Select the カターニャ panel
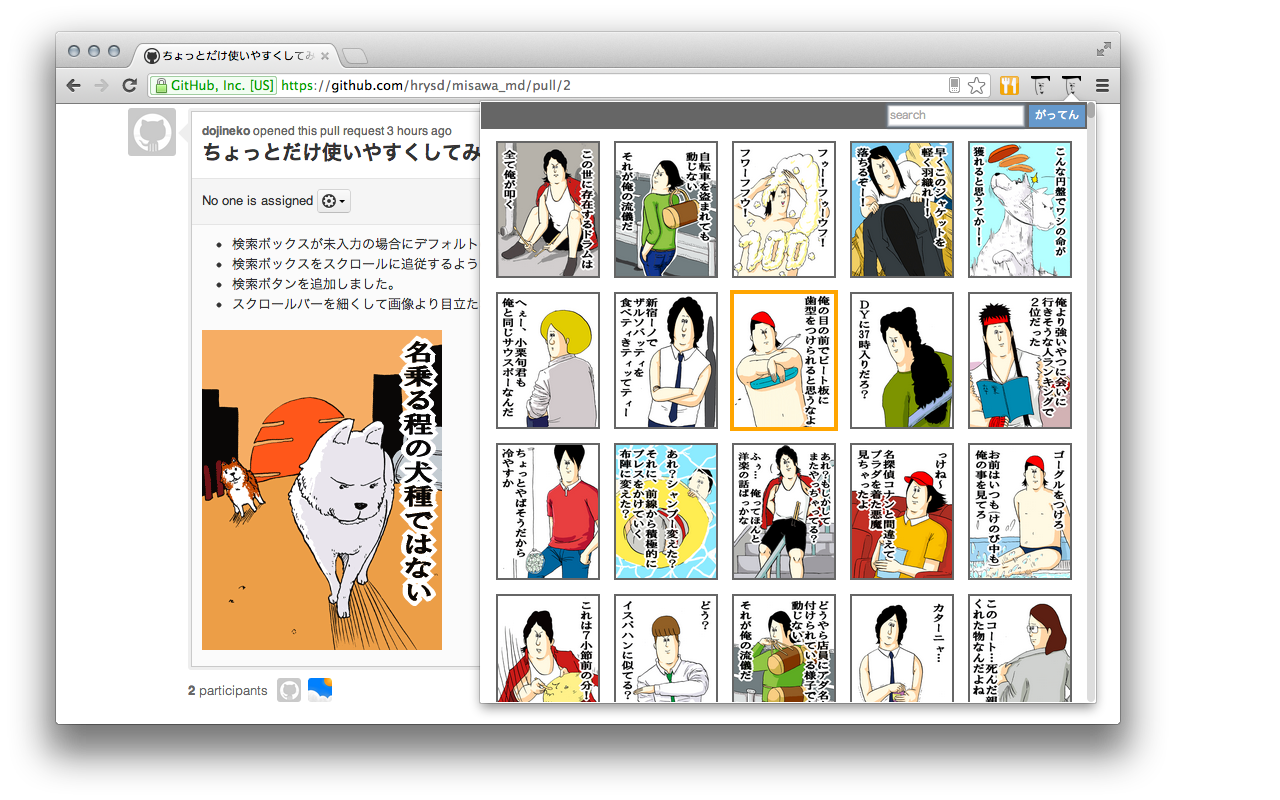The image size is (1280, 800). [x=902, y=648]
